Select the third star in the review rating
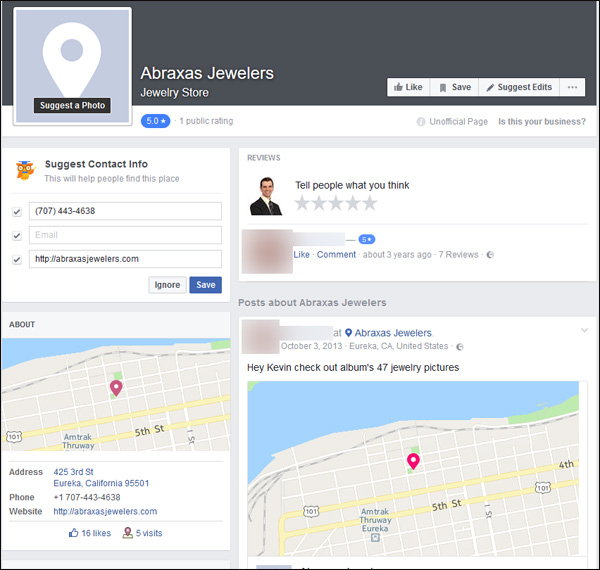600x570 pixels. point(336,203)
